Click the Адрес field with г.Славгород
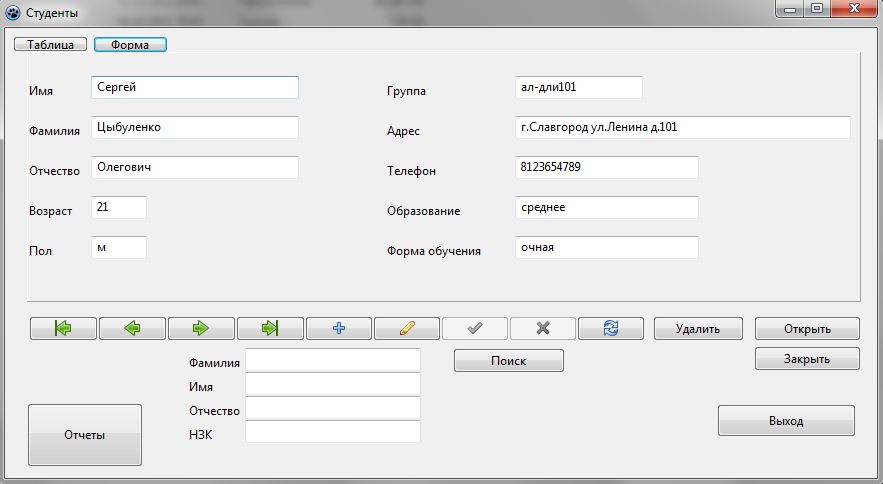Image resolution: width=883 pixels, height=484 pixels. pos(683,127)
